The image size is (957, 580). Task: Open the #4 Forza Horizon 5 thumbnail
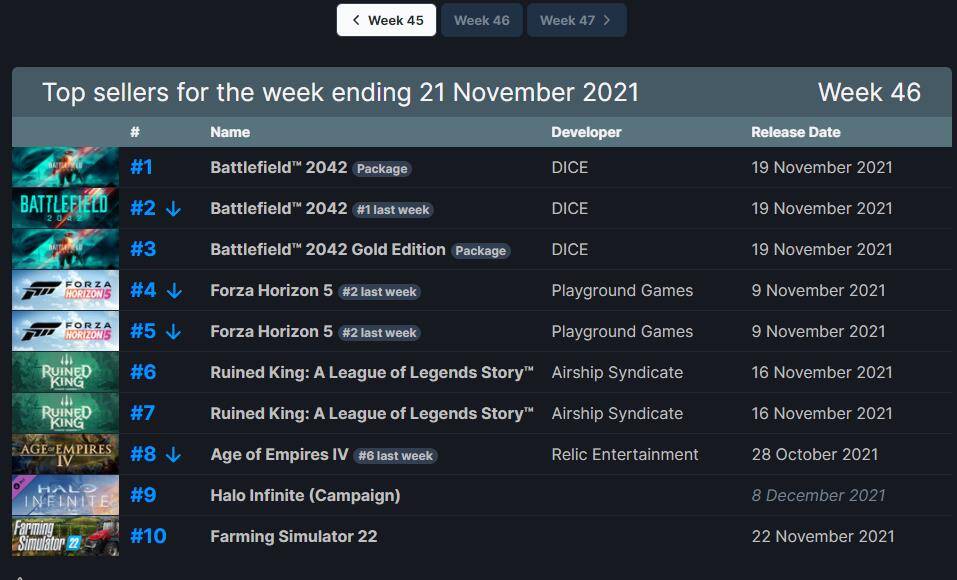[x=65, y=290]
